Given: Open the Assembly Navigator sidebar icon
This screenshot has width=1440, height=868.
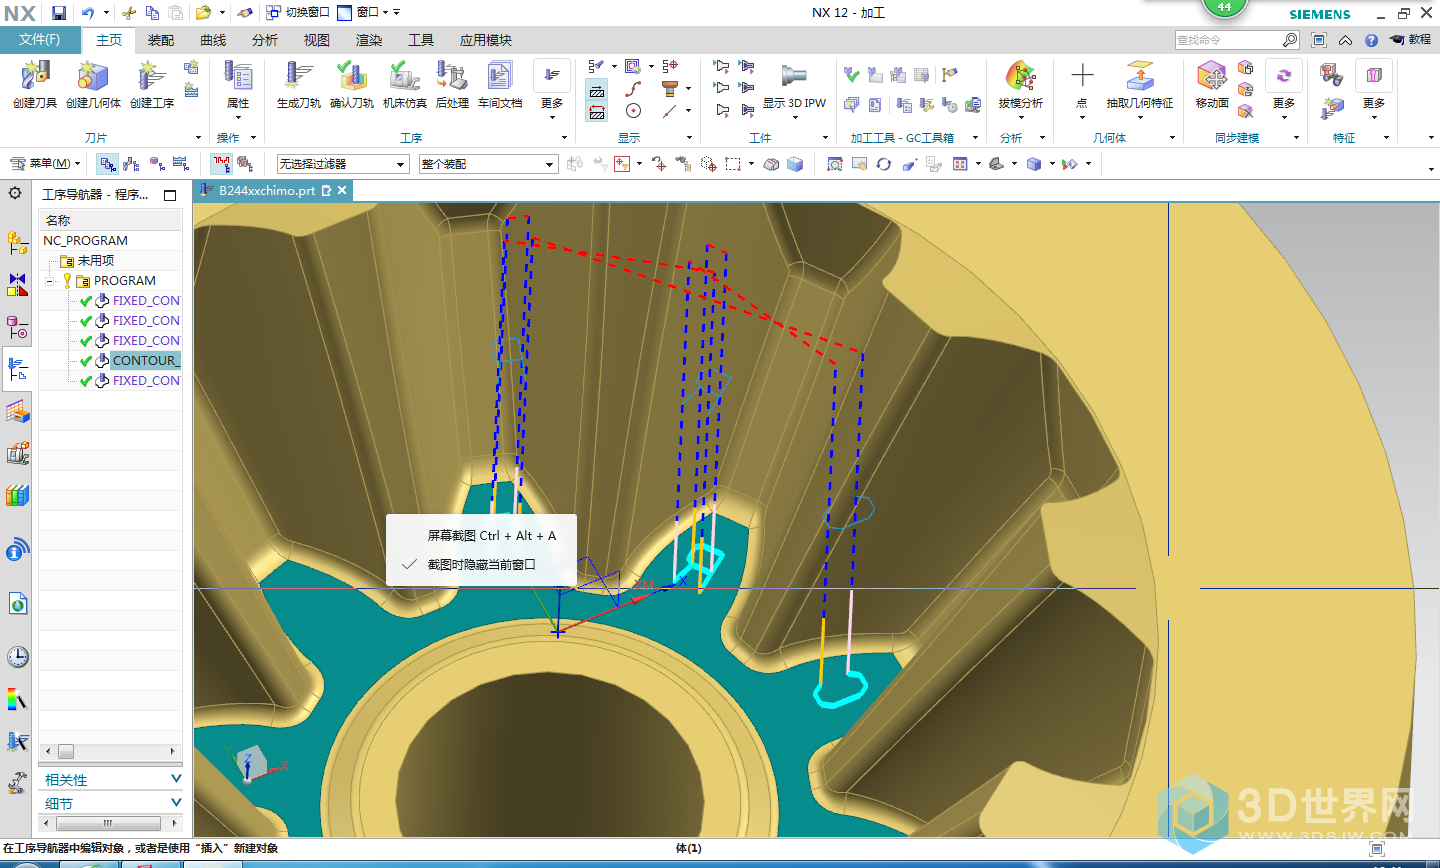Looking at the screenshot, I should [x=17, y=242].
